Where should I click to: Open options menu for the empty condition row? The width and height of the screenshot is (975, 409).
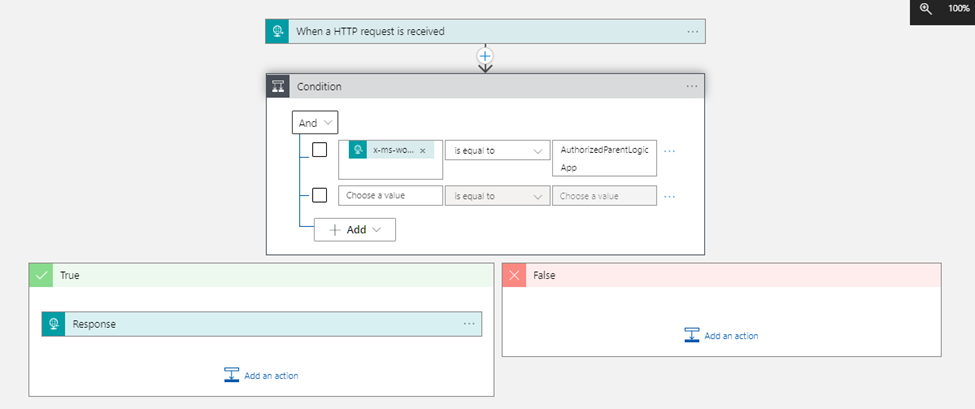point(669,196)
